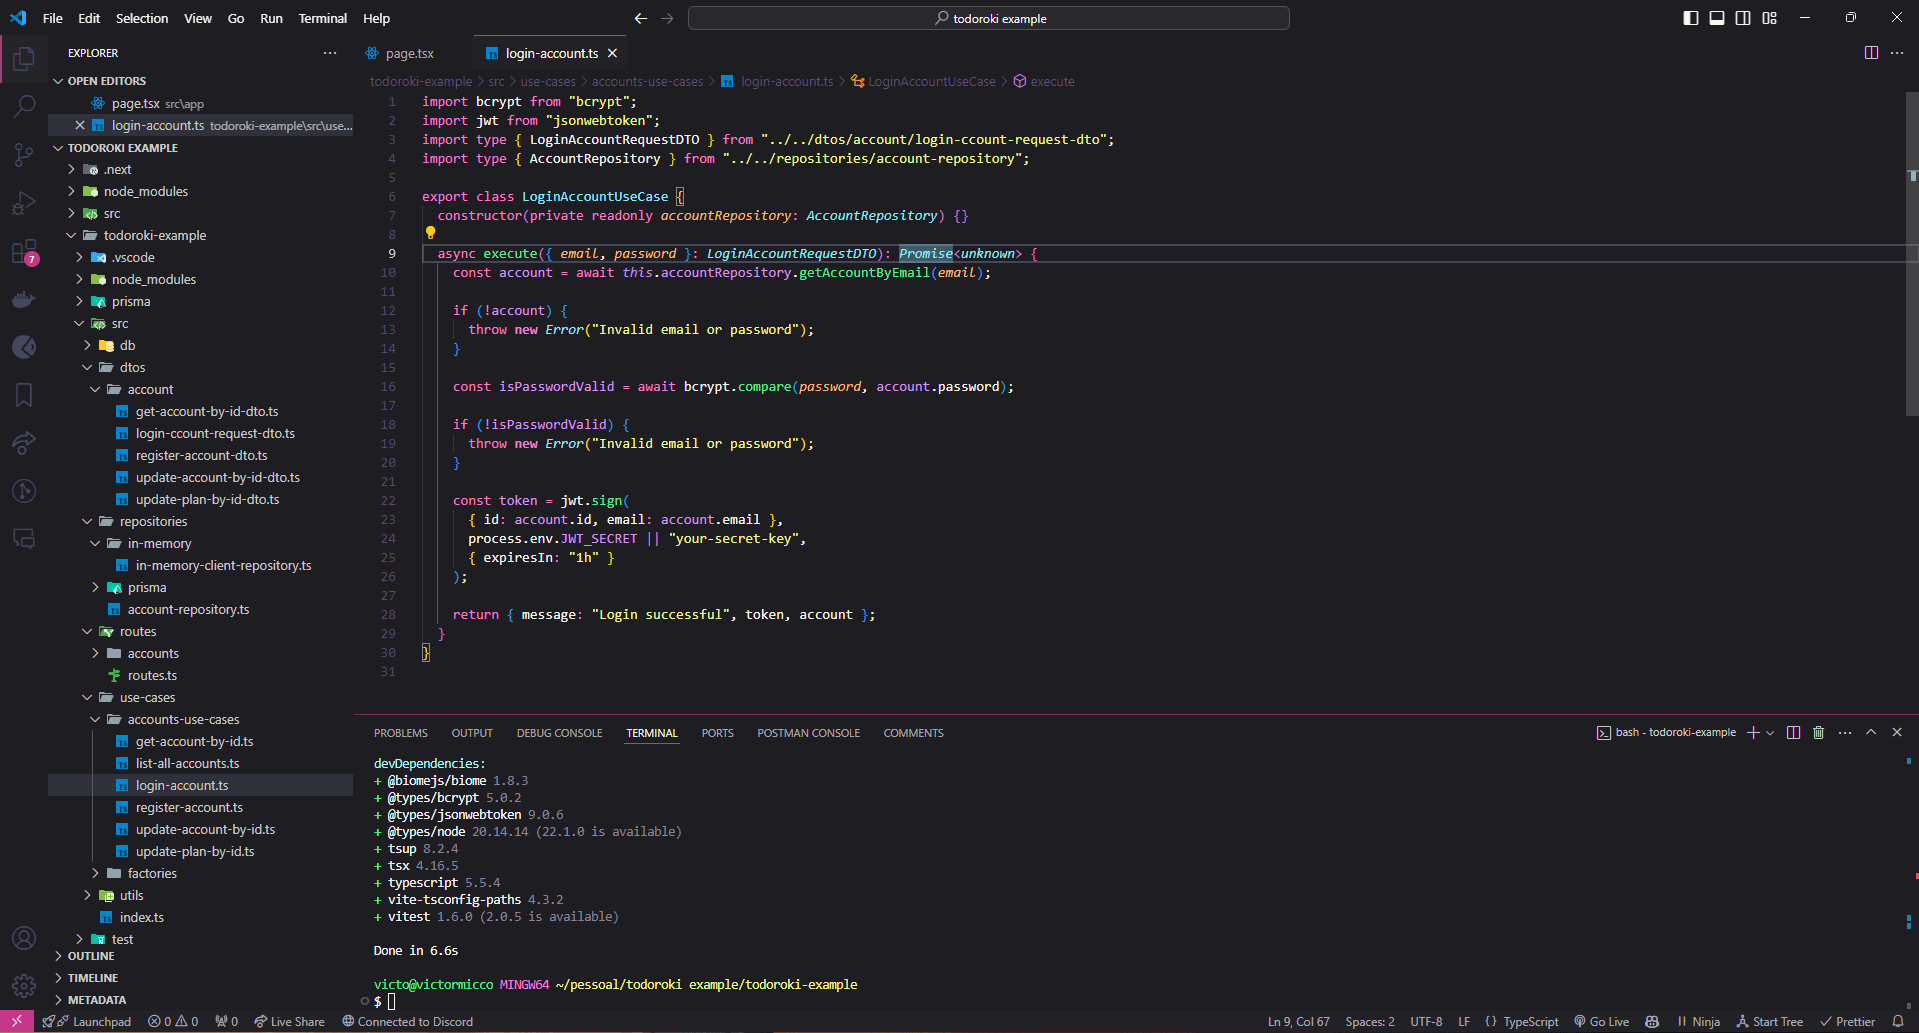Close login-account.ts in Open Editors
Viewport: 1919px width, 1033px height.
point(80,125)
